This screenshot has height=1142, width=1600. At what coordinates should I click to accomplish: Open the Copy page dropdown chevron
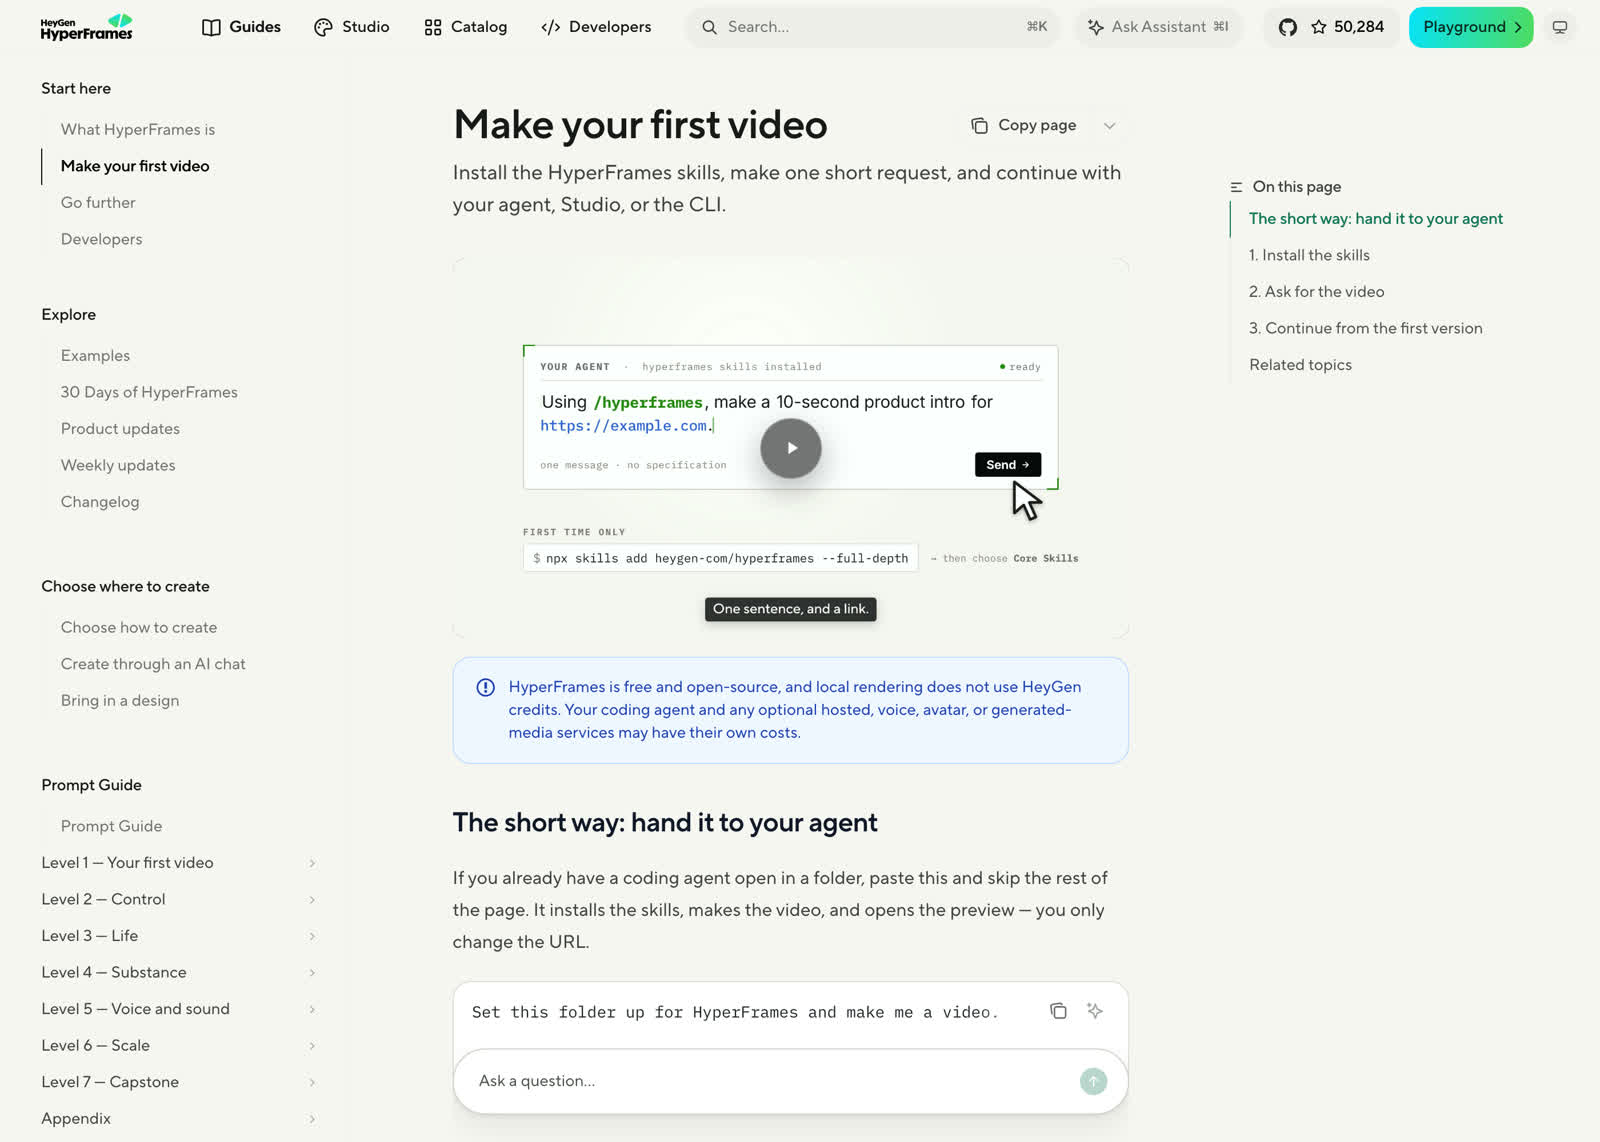(1109, 125)
